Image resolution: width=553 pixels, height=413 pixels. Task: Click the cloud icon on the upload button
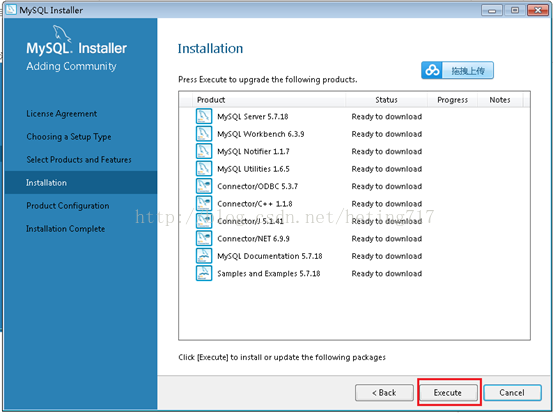(x=432, y=70)
